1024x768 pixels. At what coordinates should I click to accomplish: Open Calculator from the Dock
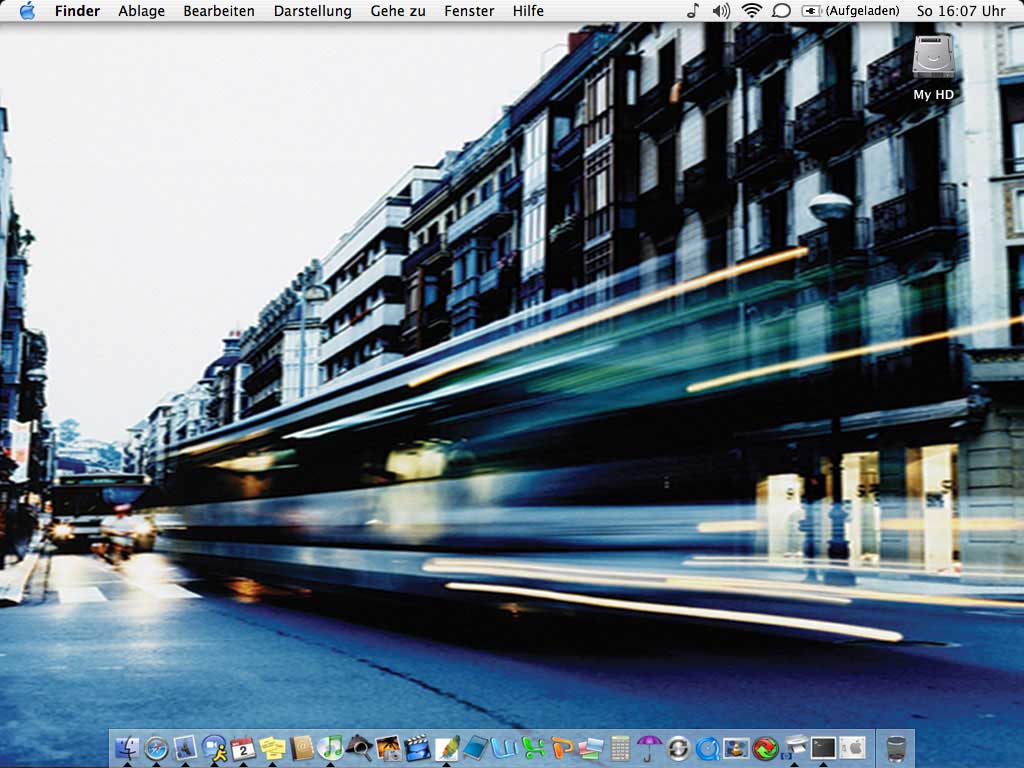[x=620, y=748]
